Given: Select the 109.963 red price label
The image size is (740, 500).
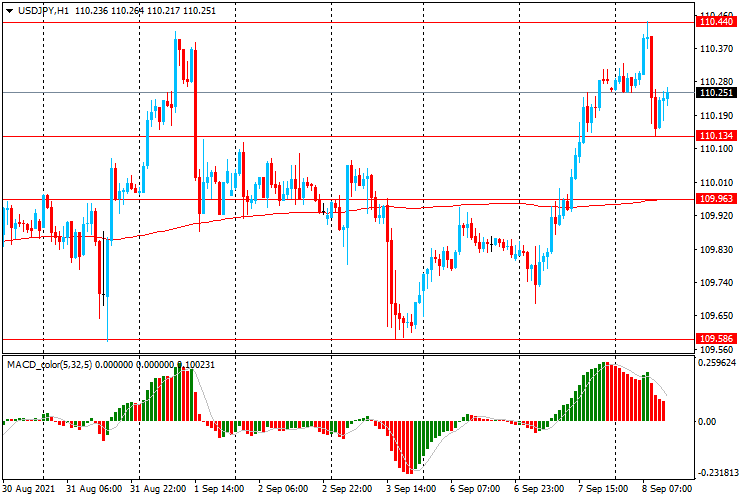Looking at the screenshot, I should [x=716, y=199].
